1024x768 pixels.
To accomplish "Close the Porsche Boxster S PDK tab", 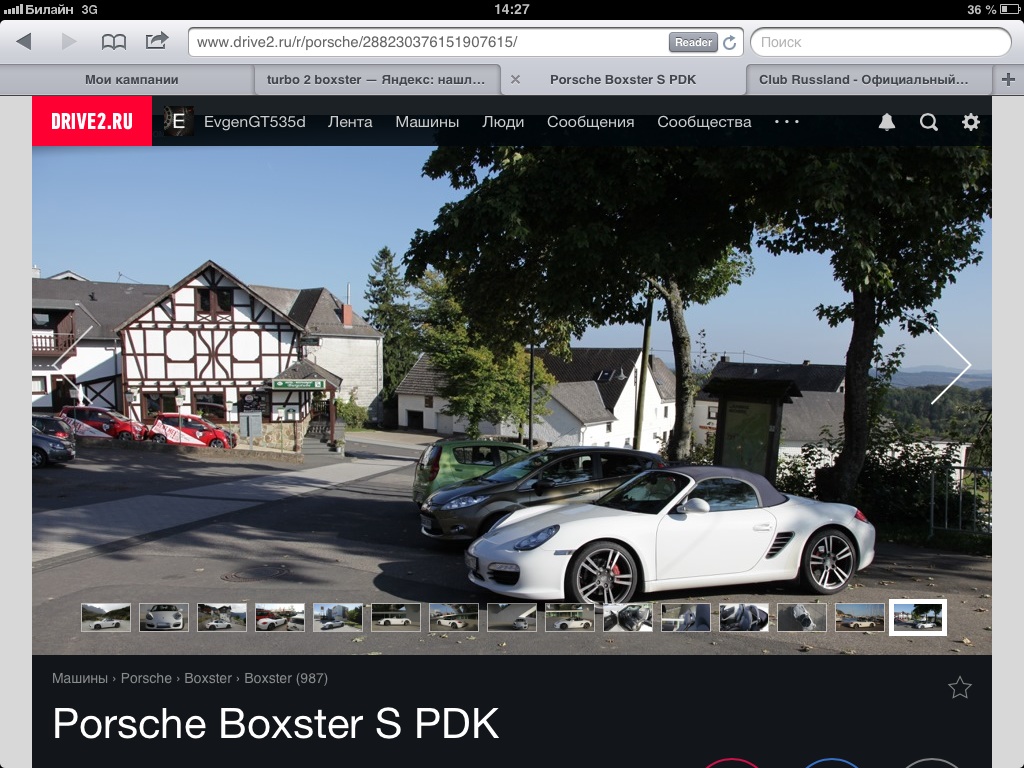I will 515,80.
